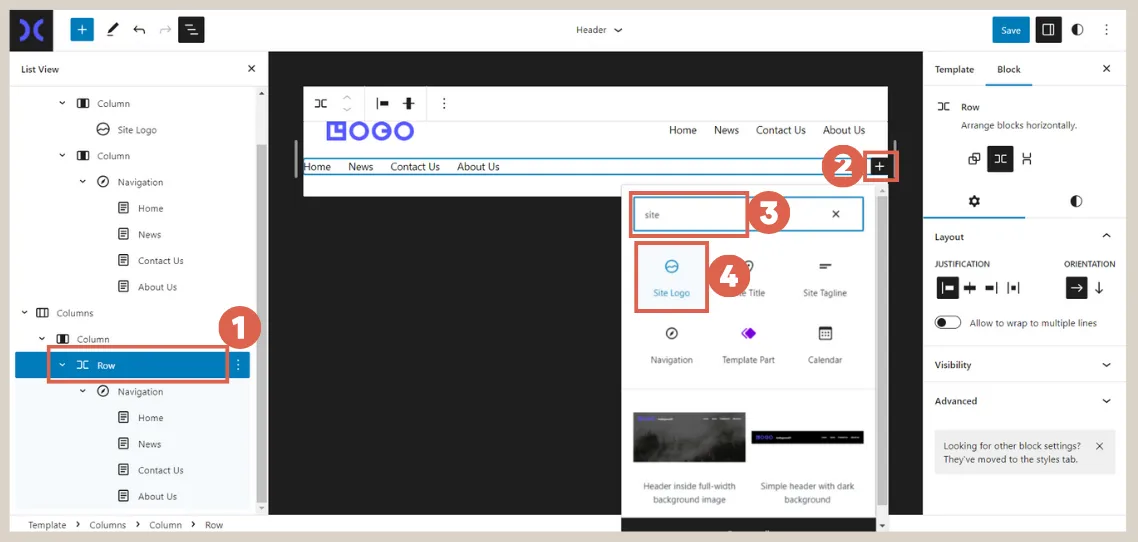The height and width of the screenshot is (542, 1138).
Task: Click the move up arrow in block toolbar
Action: coord(347,97)
